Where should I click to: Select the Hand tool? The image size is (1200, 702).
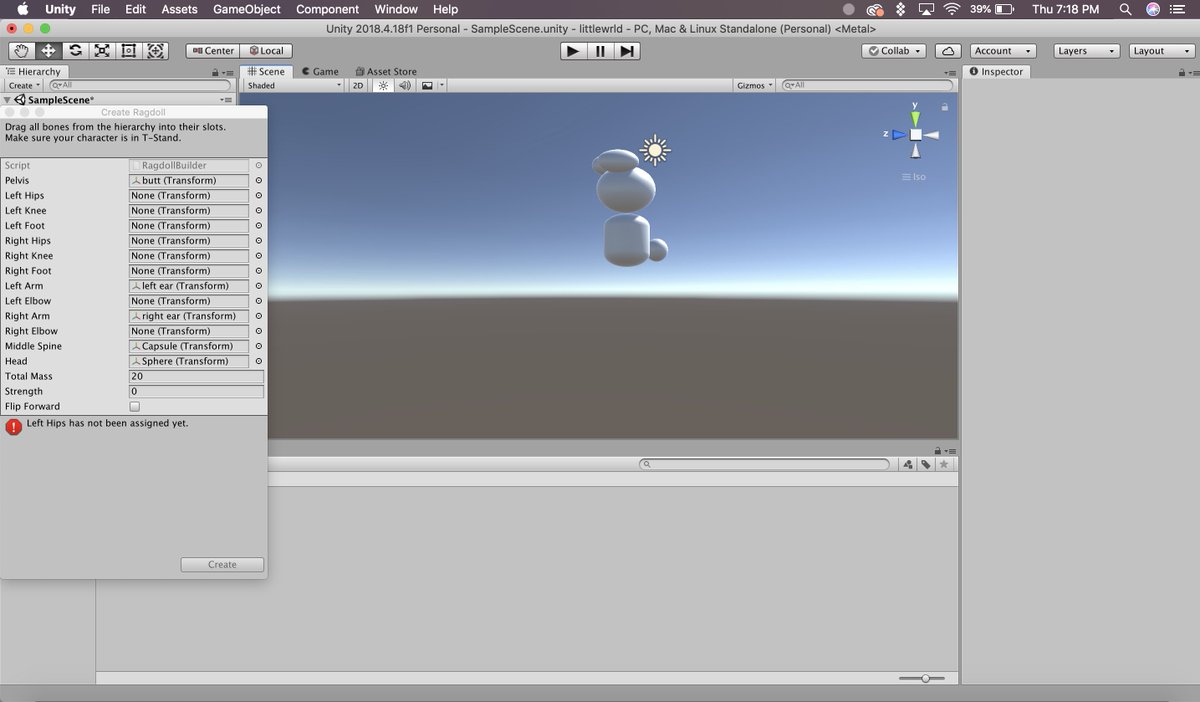[x=21, y=50]
